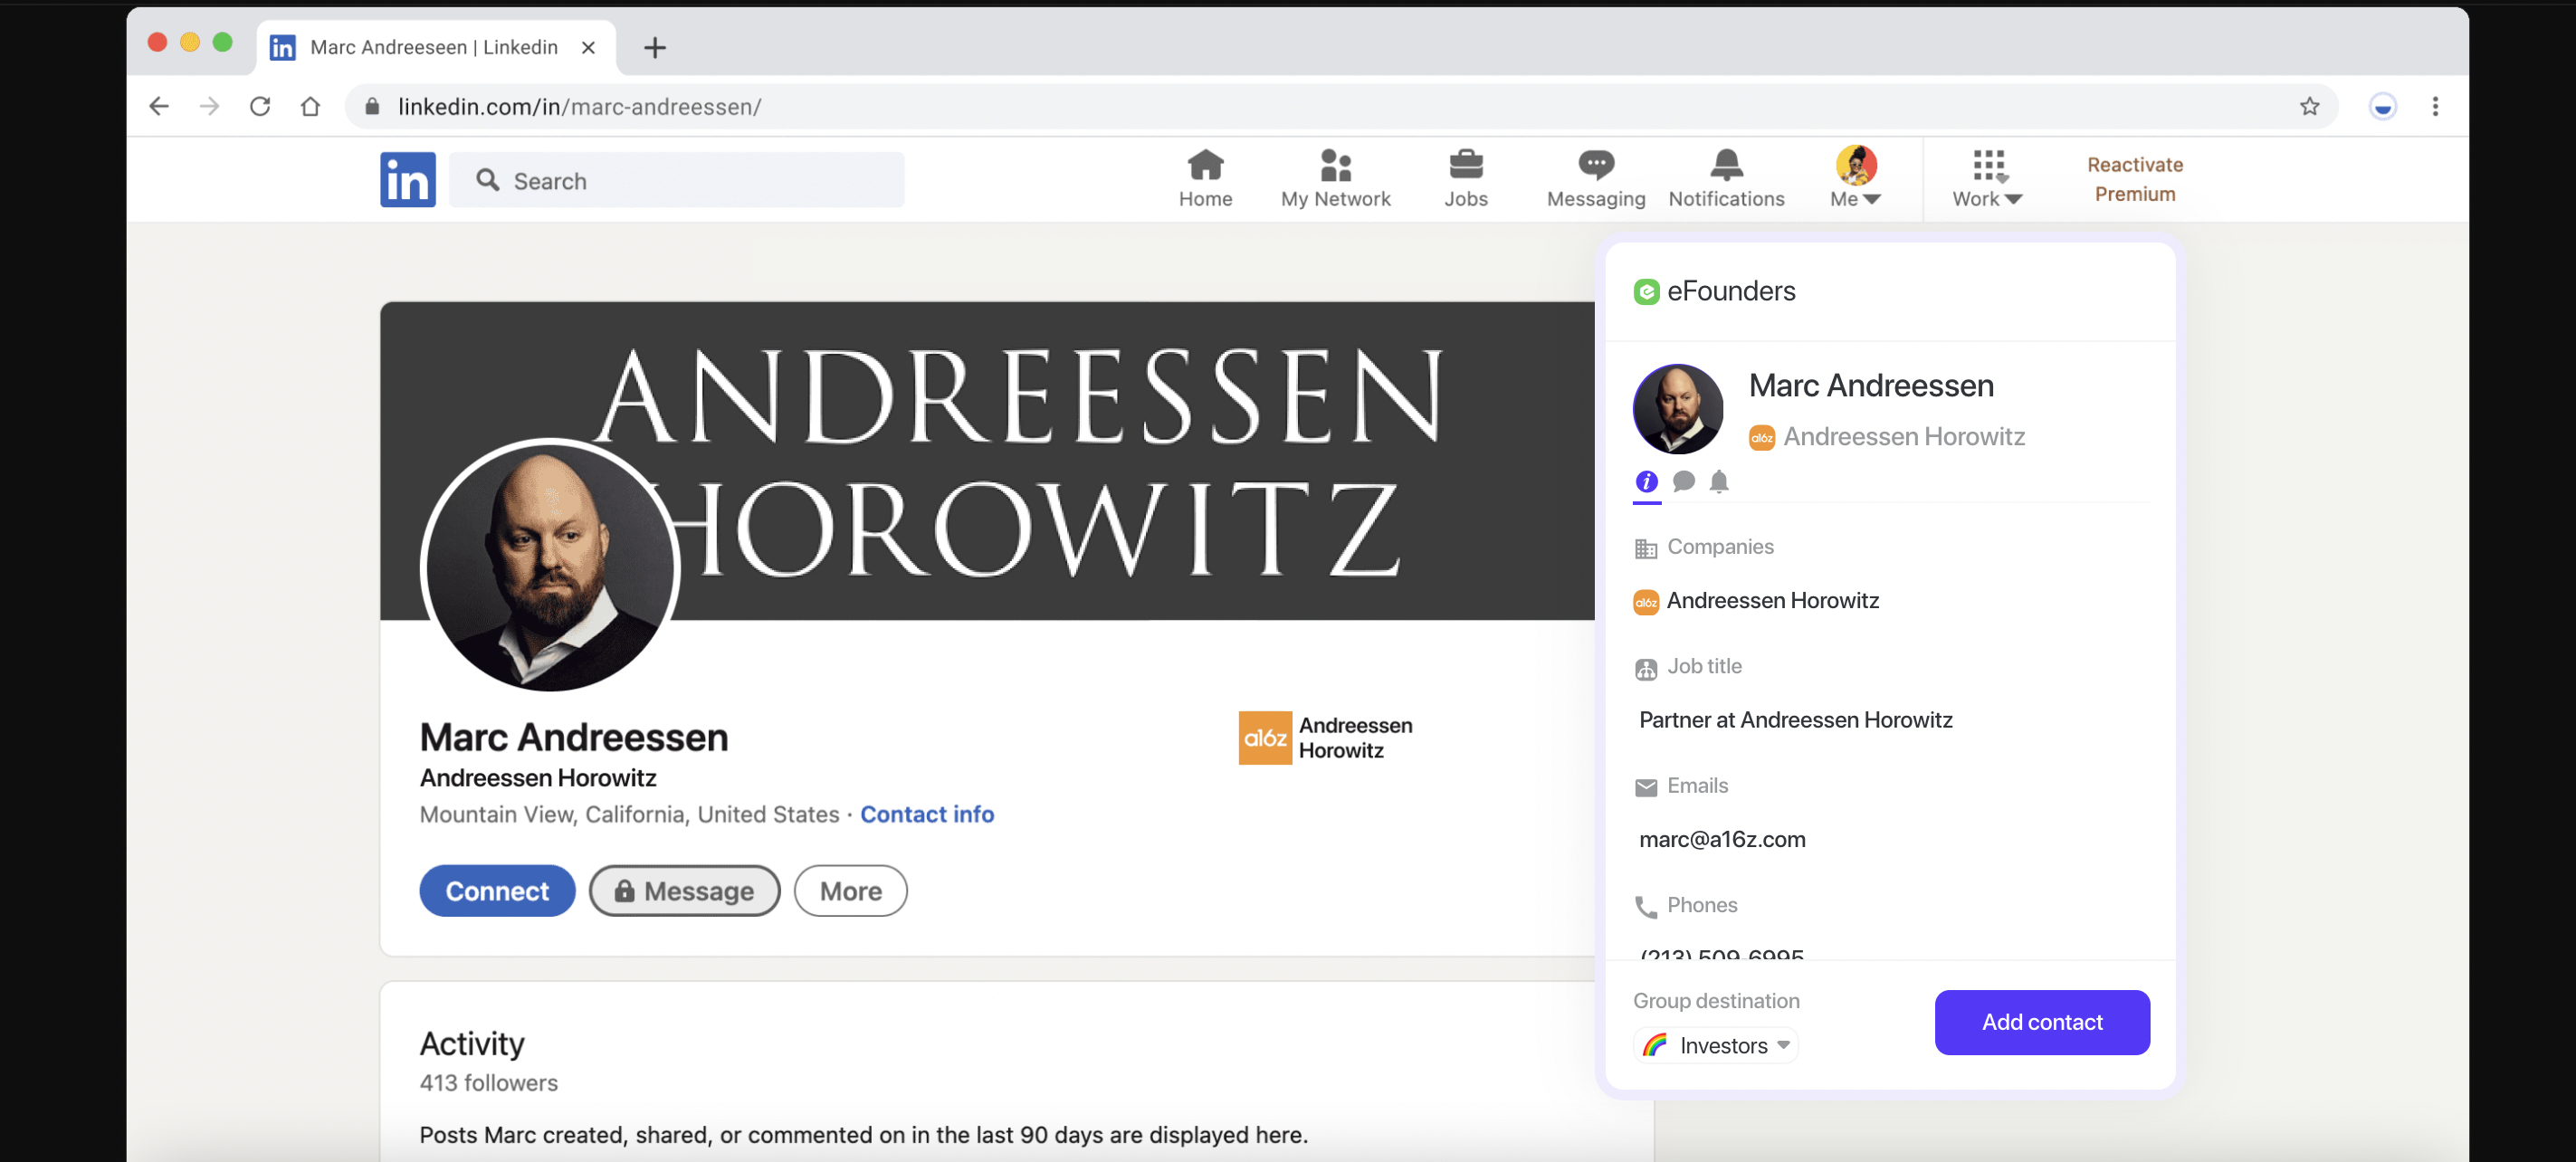This screenshot has width=2576, height=1162.
Task: Open Messaging from the navigation bar
Action: point(1595,179)
